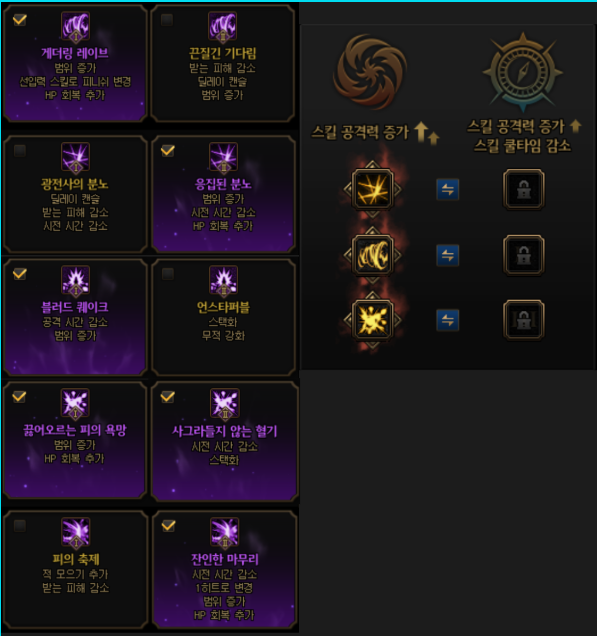Click the 게더링 레이브 skill icon

75,26
